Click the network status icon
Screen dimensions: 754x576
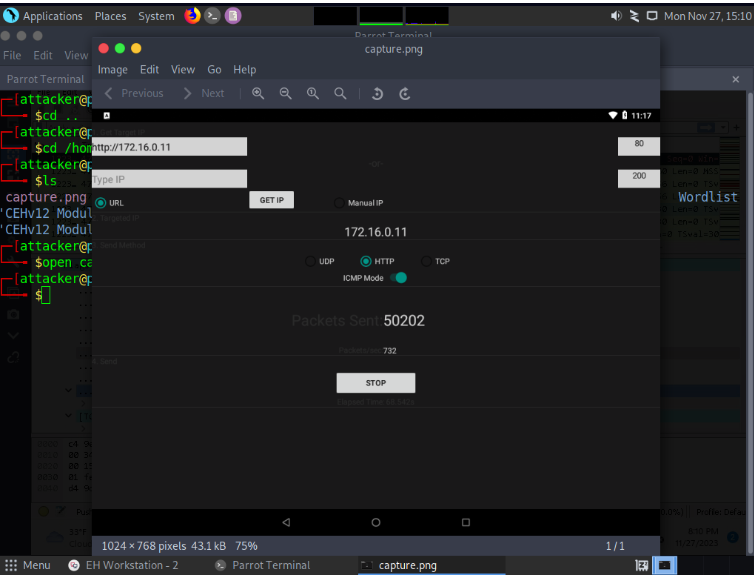(634, 16)
